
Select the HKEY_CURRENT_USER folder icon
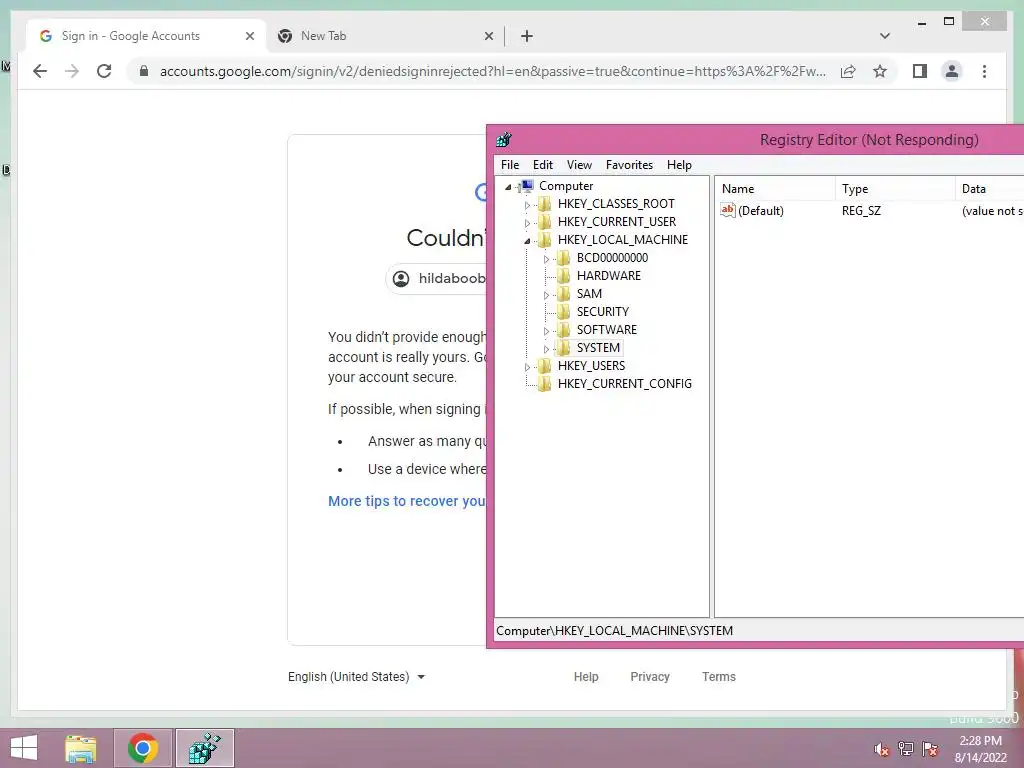544,222
